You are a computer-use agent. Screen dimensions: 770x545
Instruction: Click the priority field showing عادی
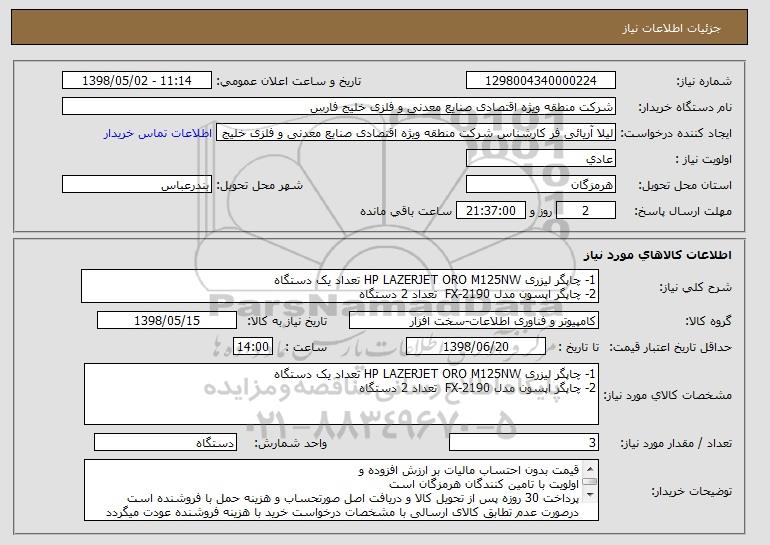541,159
